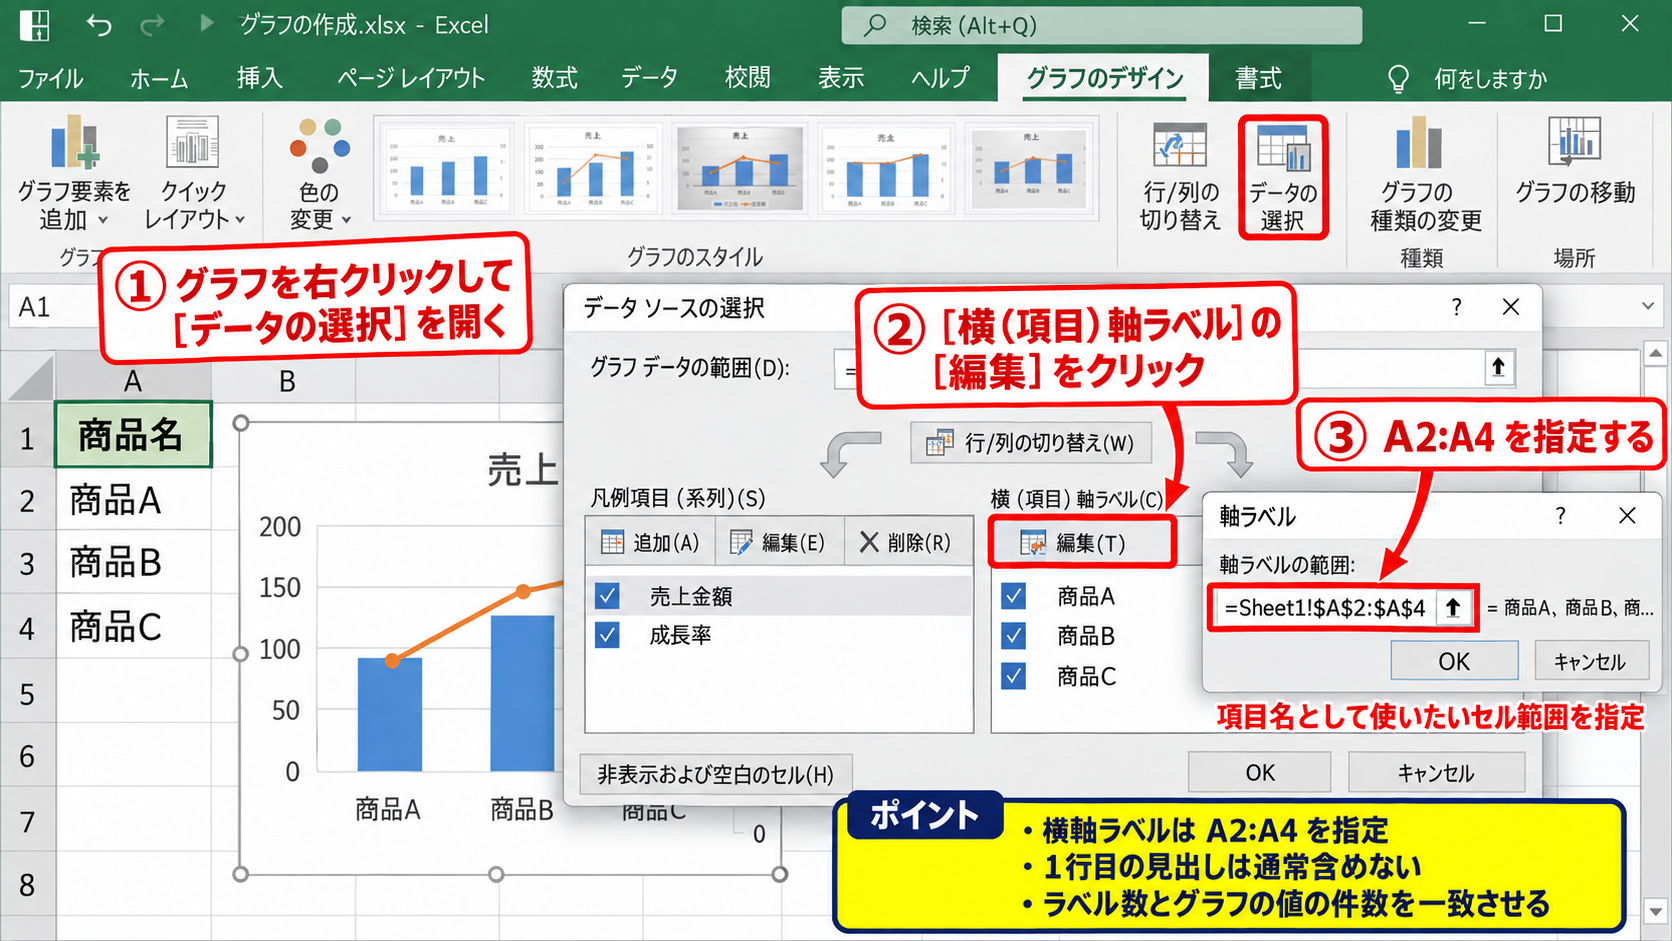Click the Undo arrow in title bar

(98, 24)
